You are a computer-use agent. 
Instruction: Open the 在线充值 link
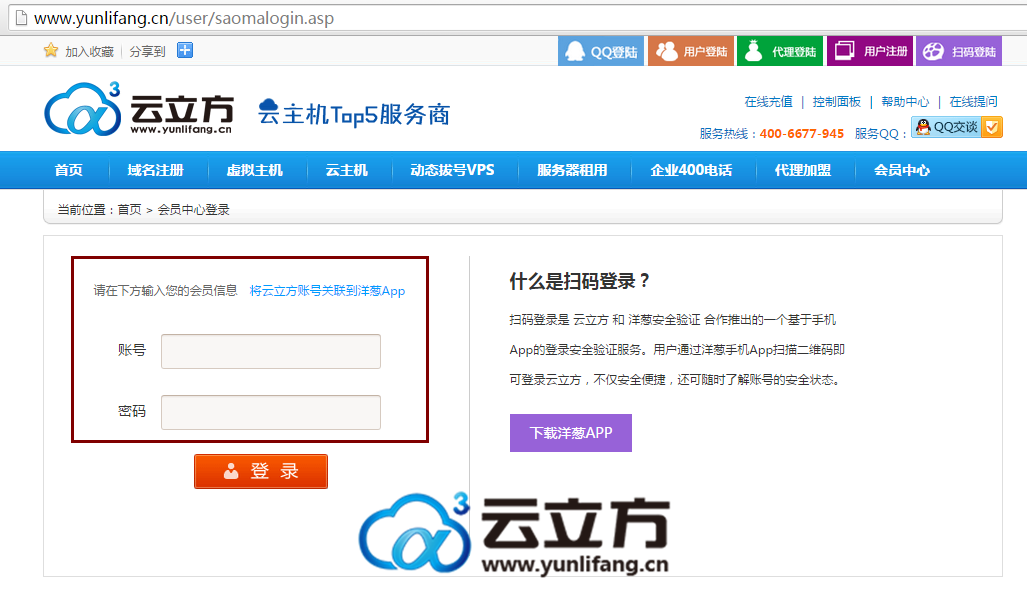(768, 102)
